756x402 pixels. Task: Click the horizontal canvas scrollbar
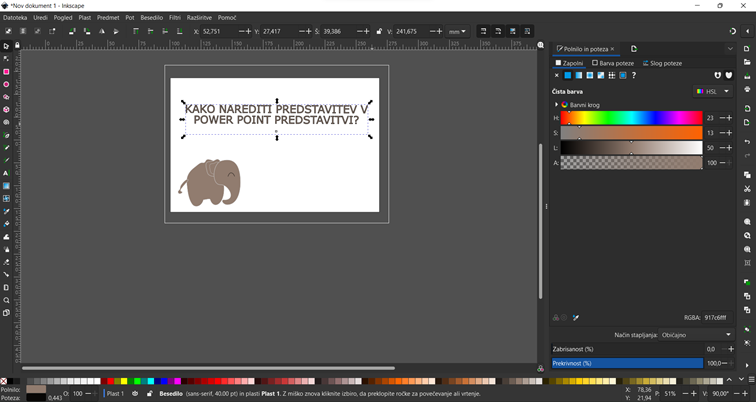[x=208, y=368]
